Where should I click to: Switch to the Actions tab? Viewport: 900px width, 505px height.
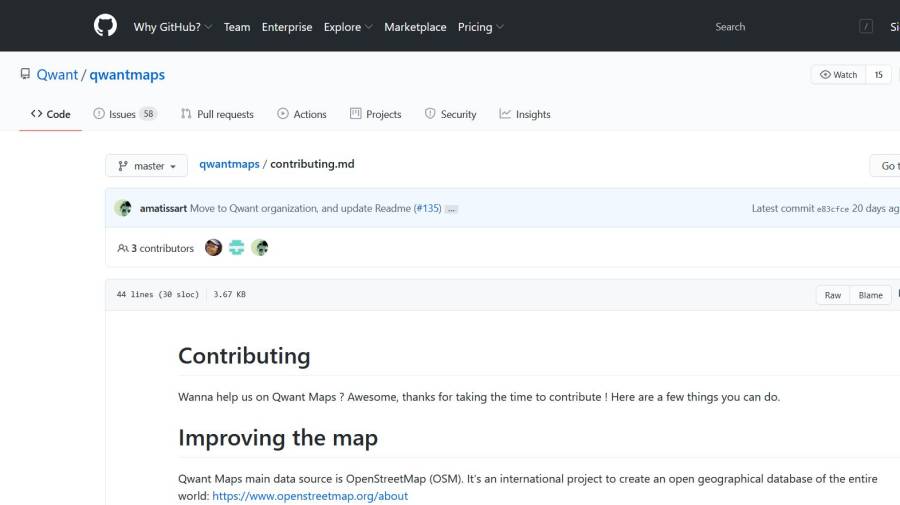tap(301, 114)
